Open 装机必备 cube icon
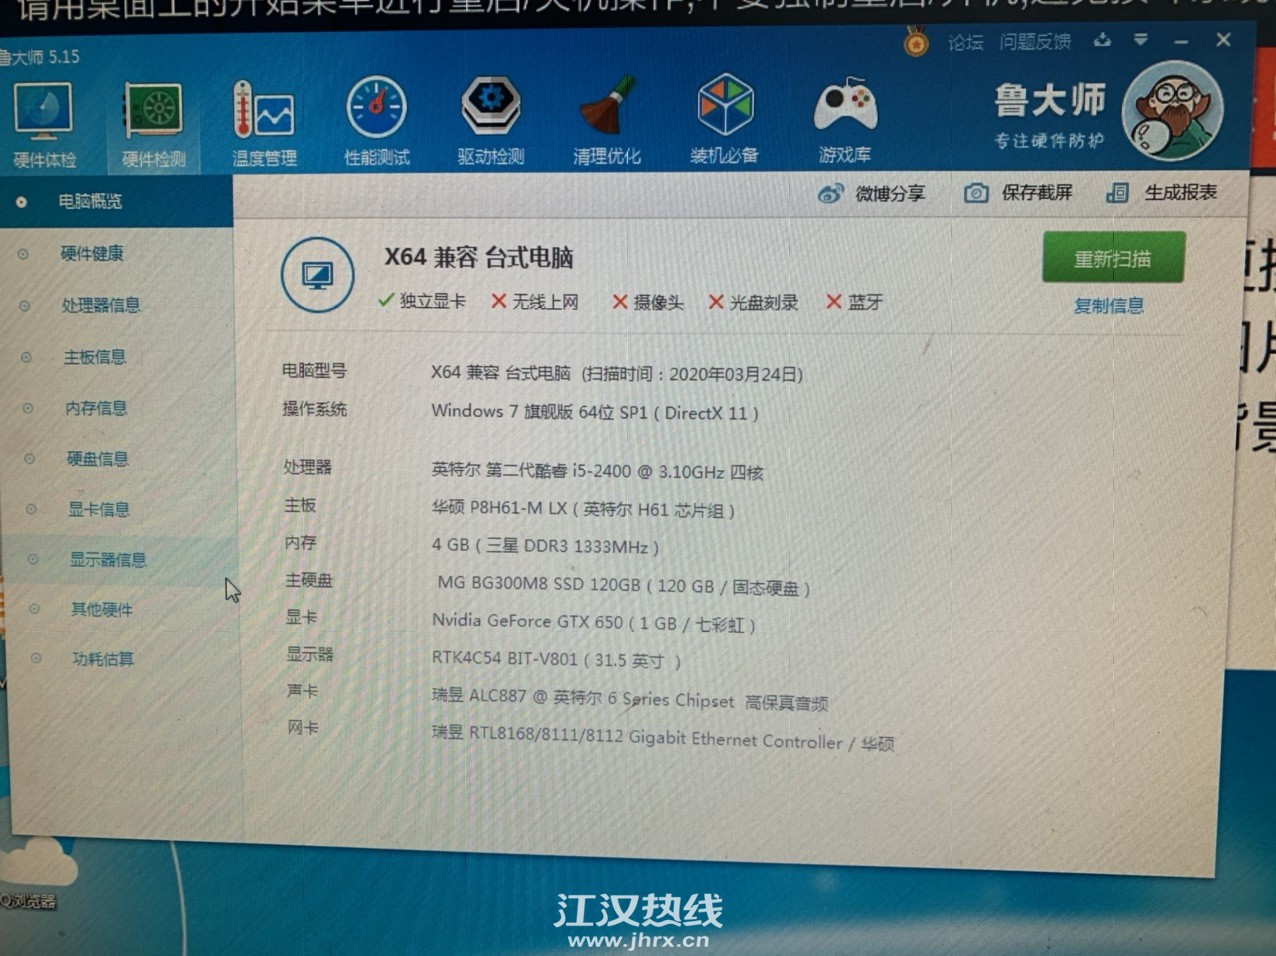The image size is (1276, 956). coord(724,118)
